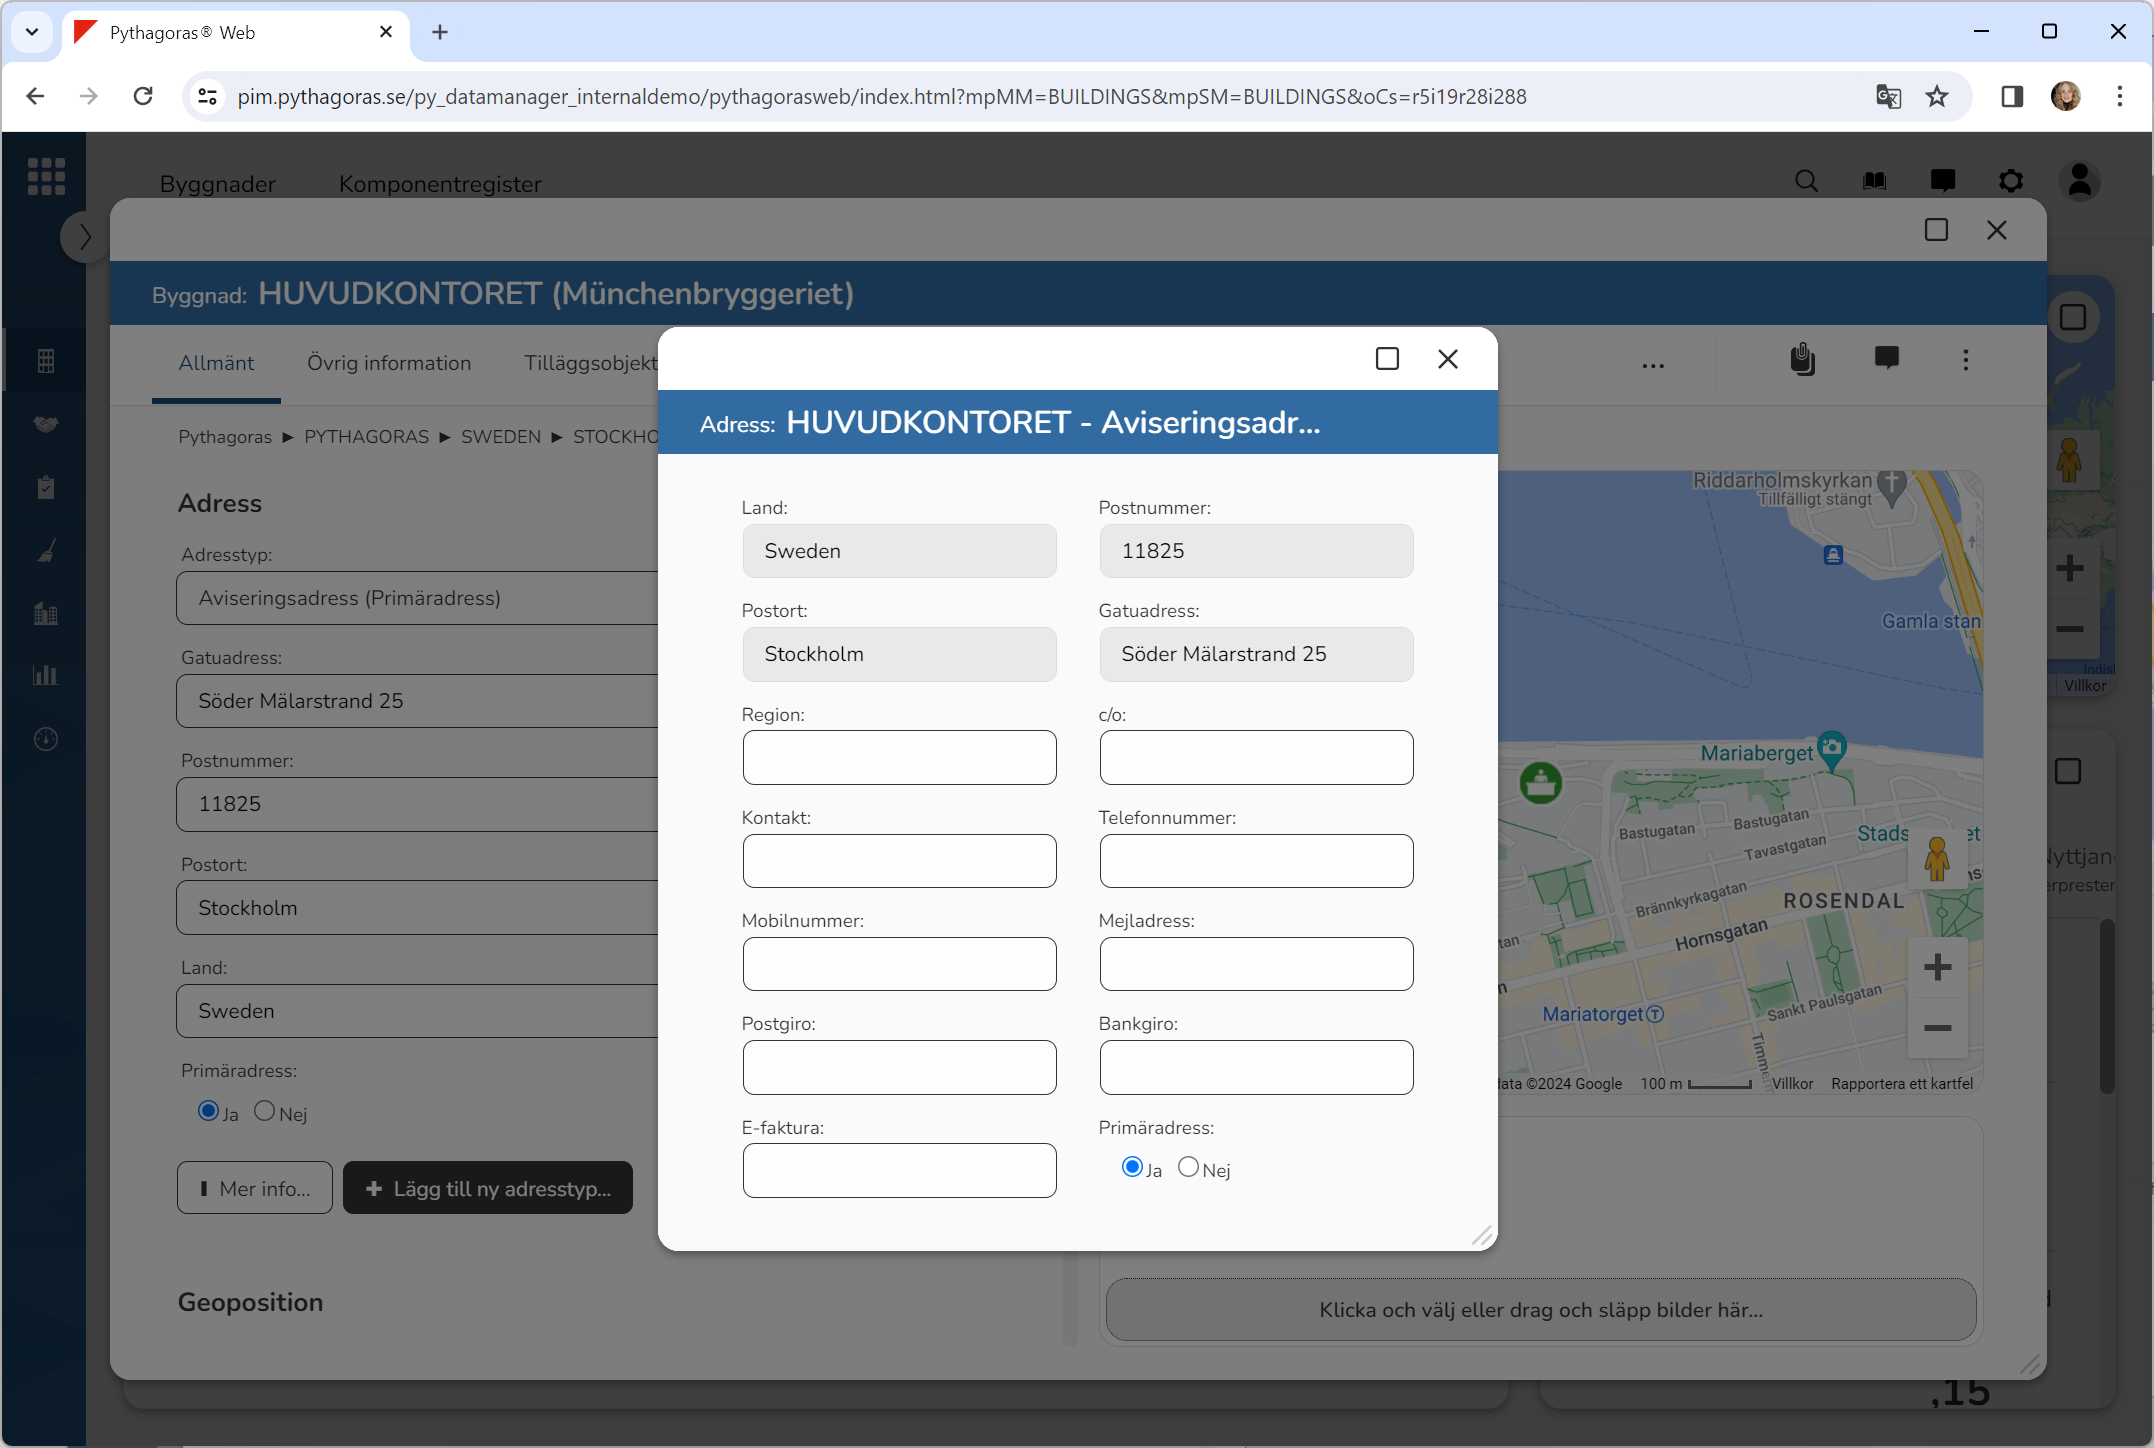Open the app grid launcher icon
Screen dimensions: 2154x1448
tap(46, 176)
